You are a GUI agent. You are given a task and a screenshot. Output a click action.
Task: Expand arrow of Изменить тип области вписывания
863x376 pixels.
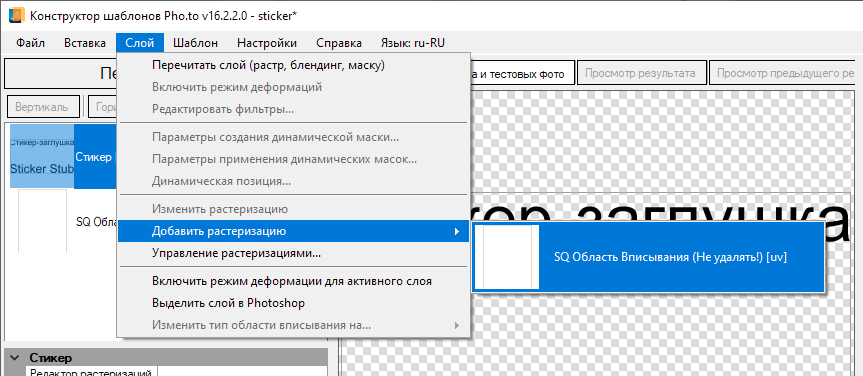(456, 325)
